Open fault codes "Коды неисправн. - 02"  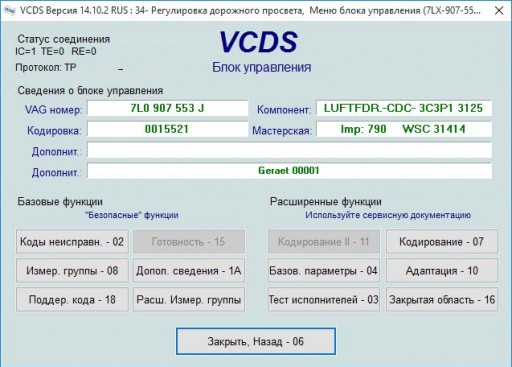[x=72, y=242]
